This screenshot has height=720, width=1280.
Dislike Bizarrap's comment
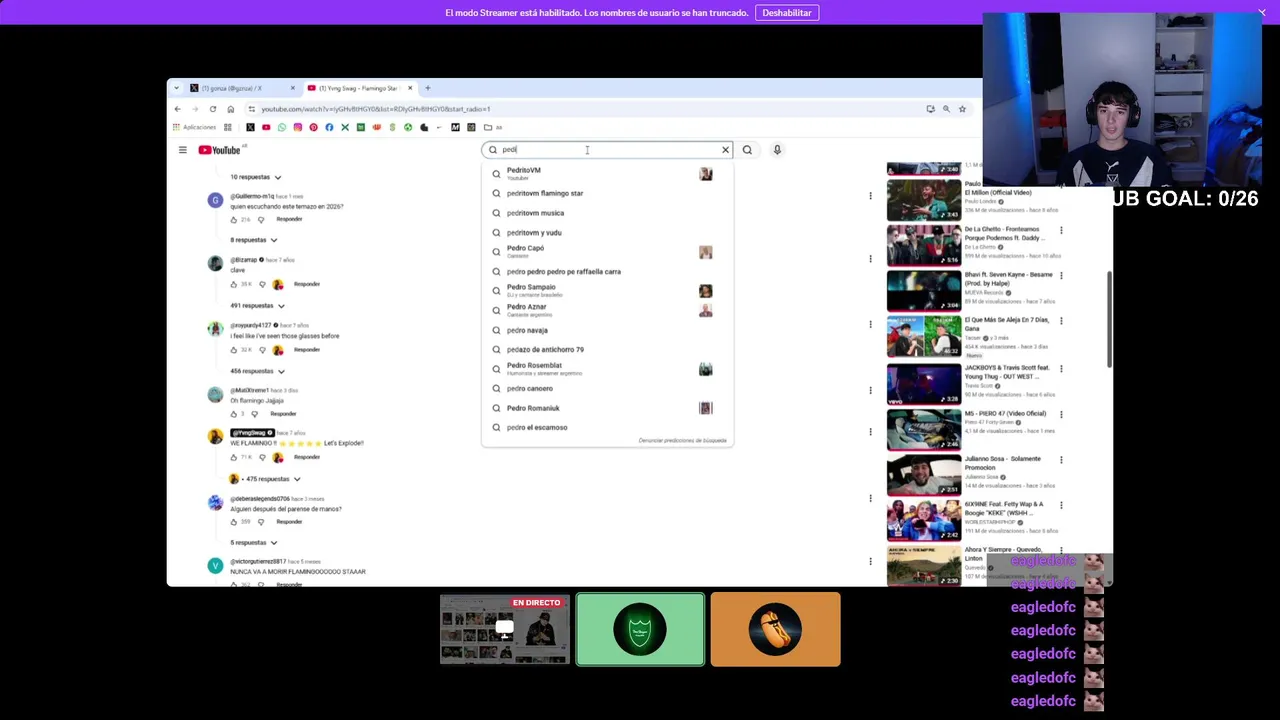tap(262, 284)
